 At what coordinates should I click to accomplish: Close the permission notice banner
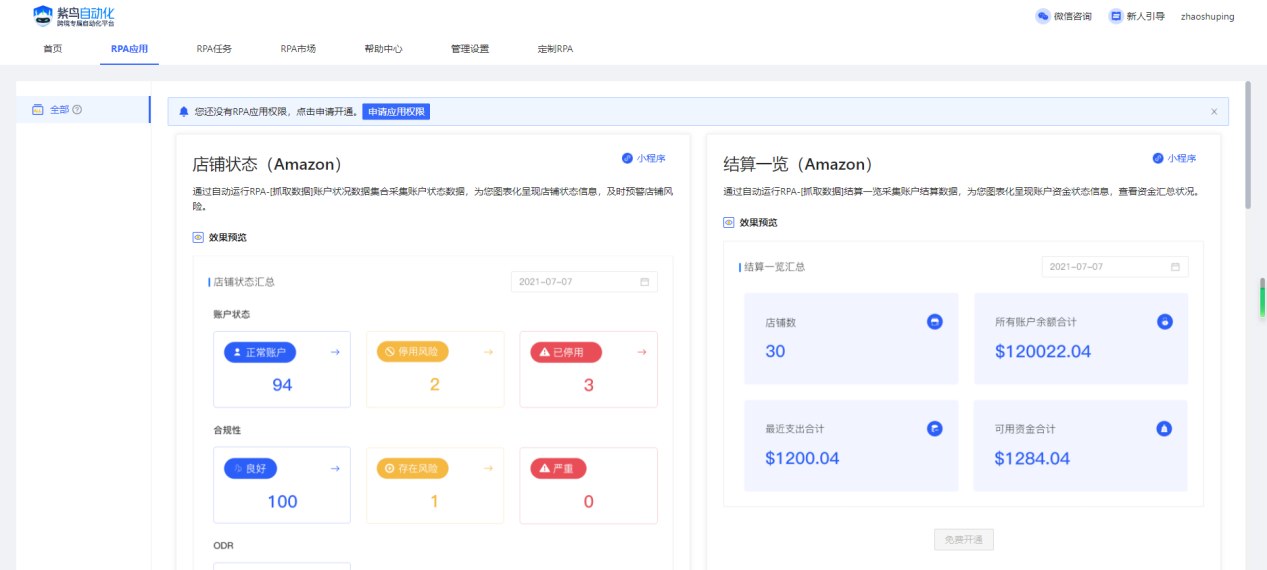click(1214, 112)
